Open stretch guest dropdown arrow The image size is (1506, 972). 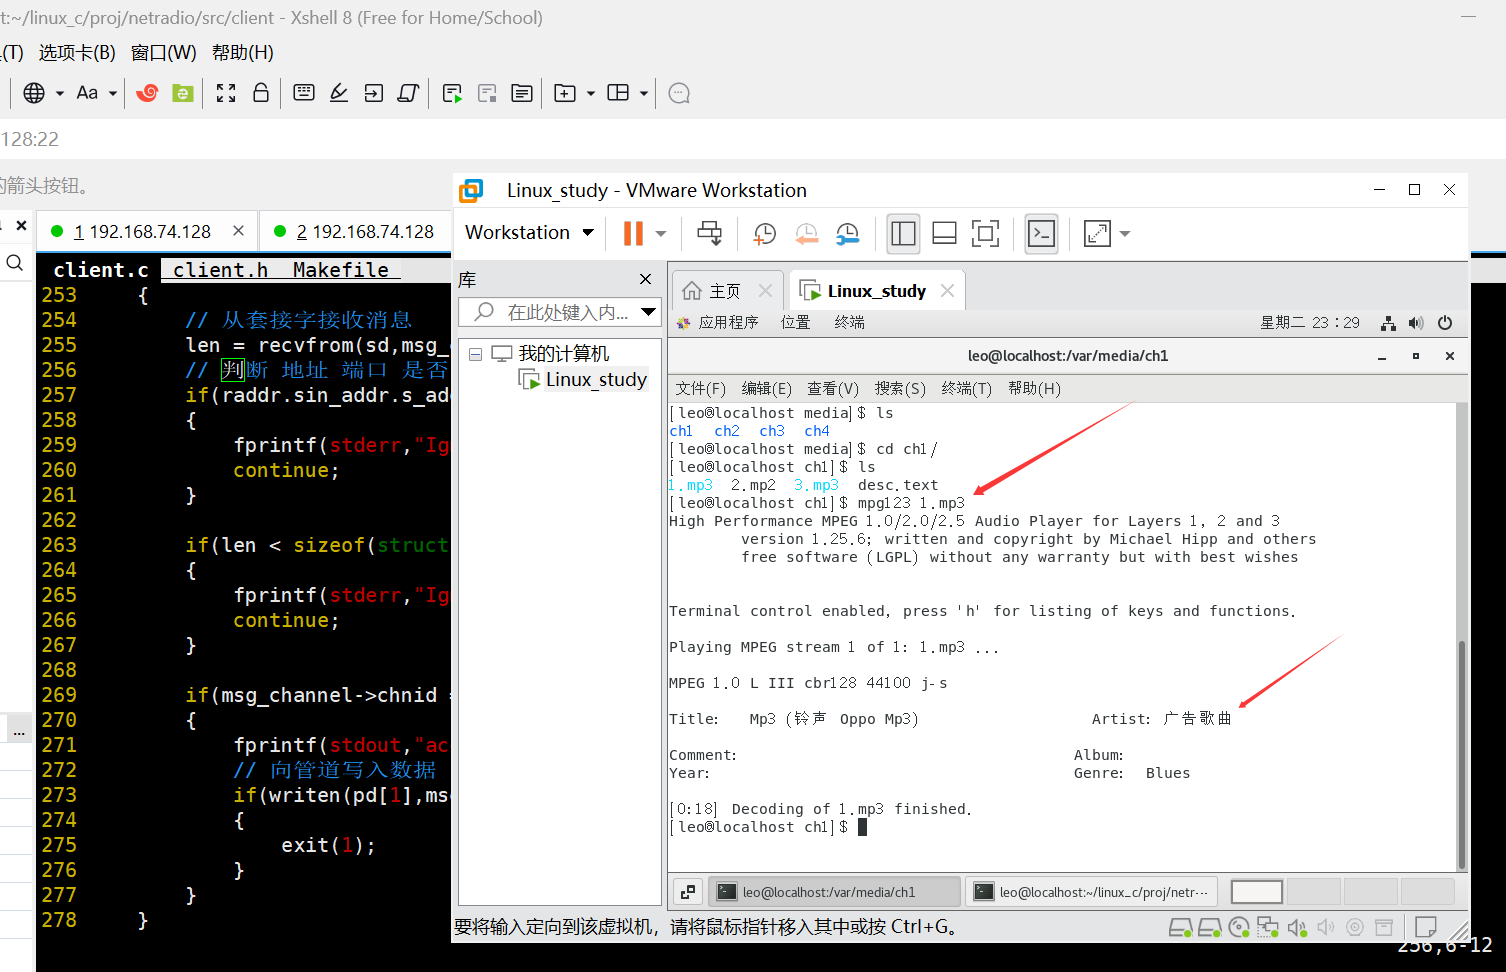tap(1125, 233)
